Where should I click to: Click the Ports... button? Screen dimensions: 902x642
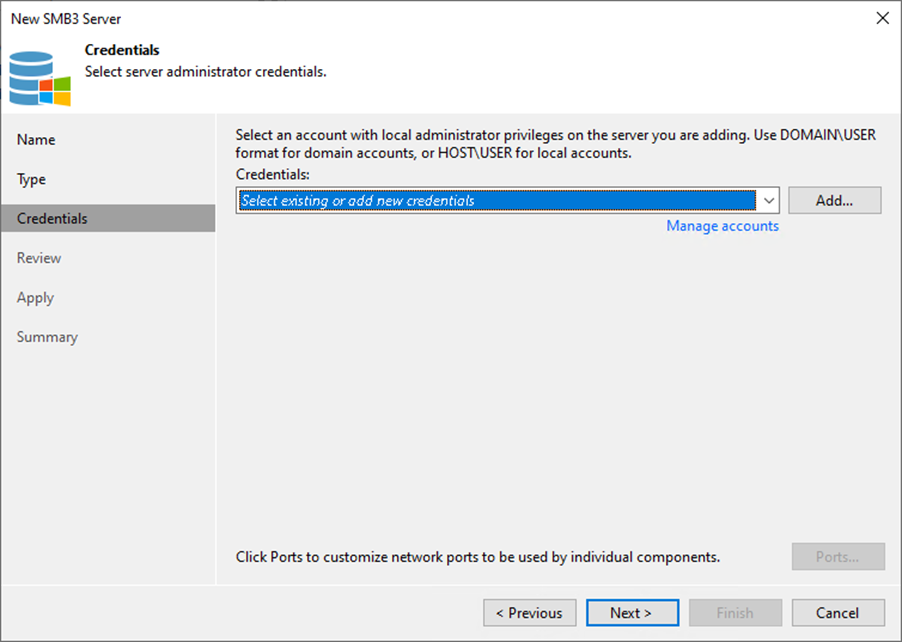tap(838, 557)
